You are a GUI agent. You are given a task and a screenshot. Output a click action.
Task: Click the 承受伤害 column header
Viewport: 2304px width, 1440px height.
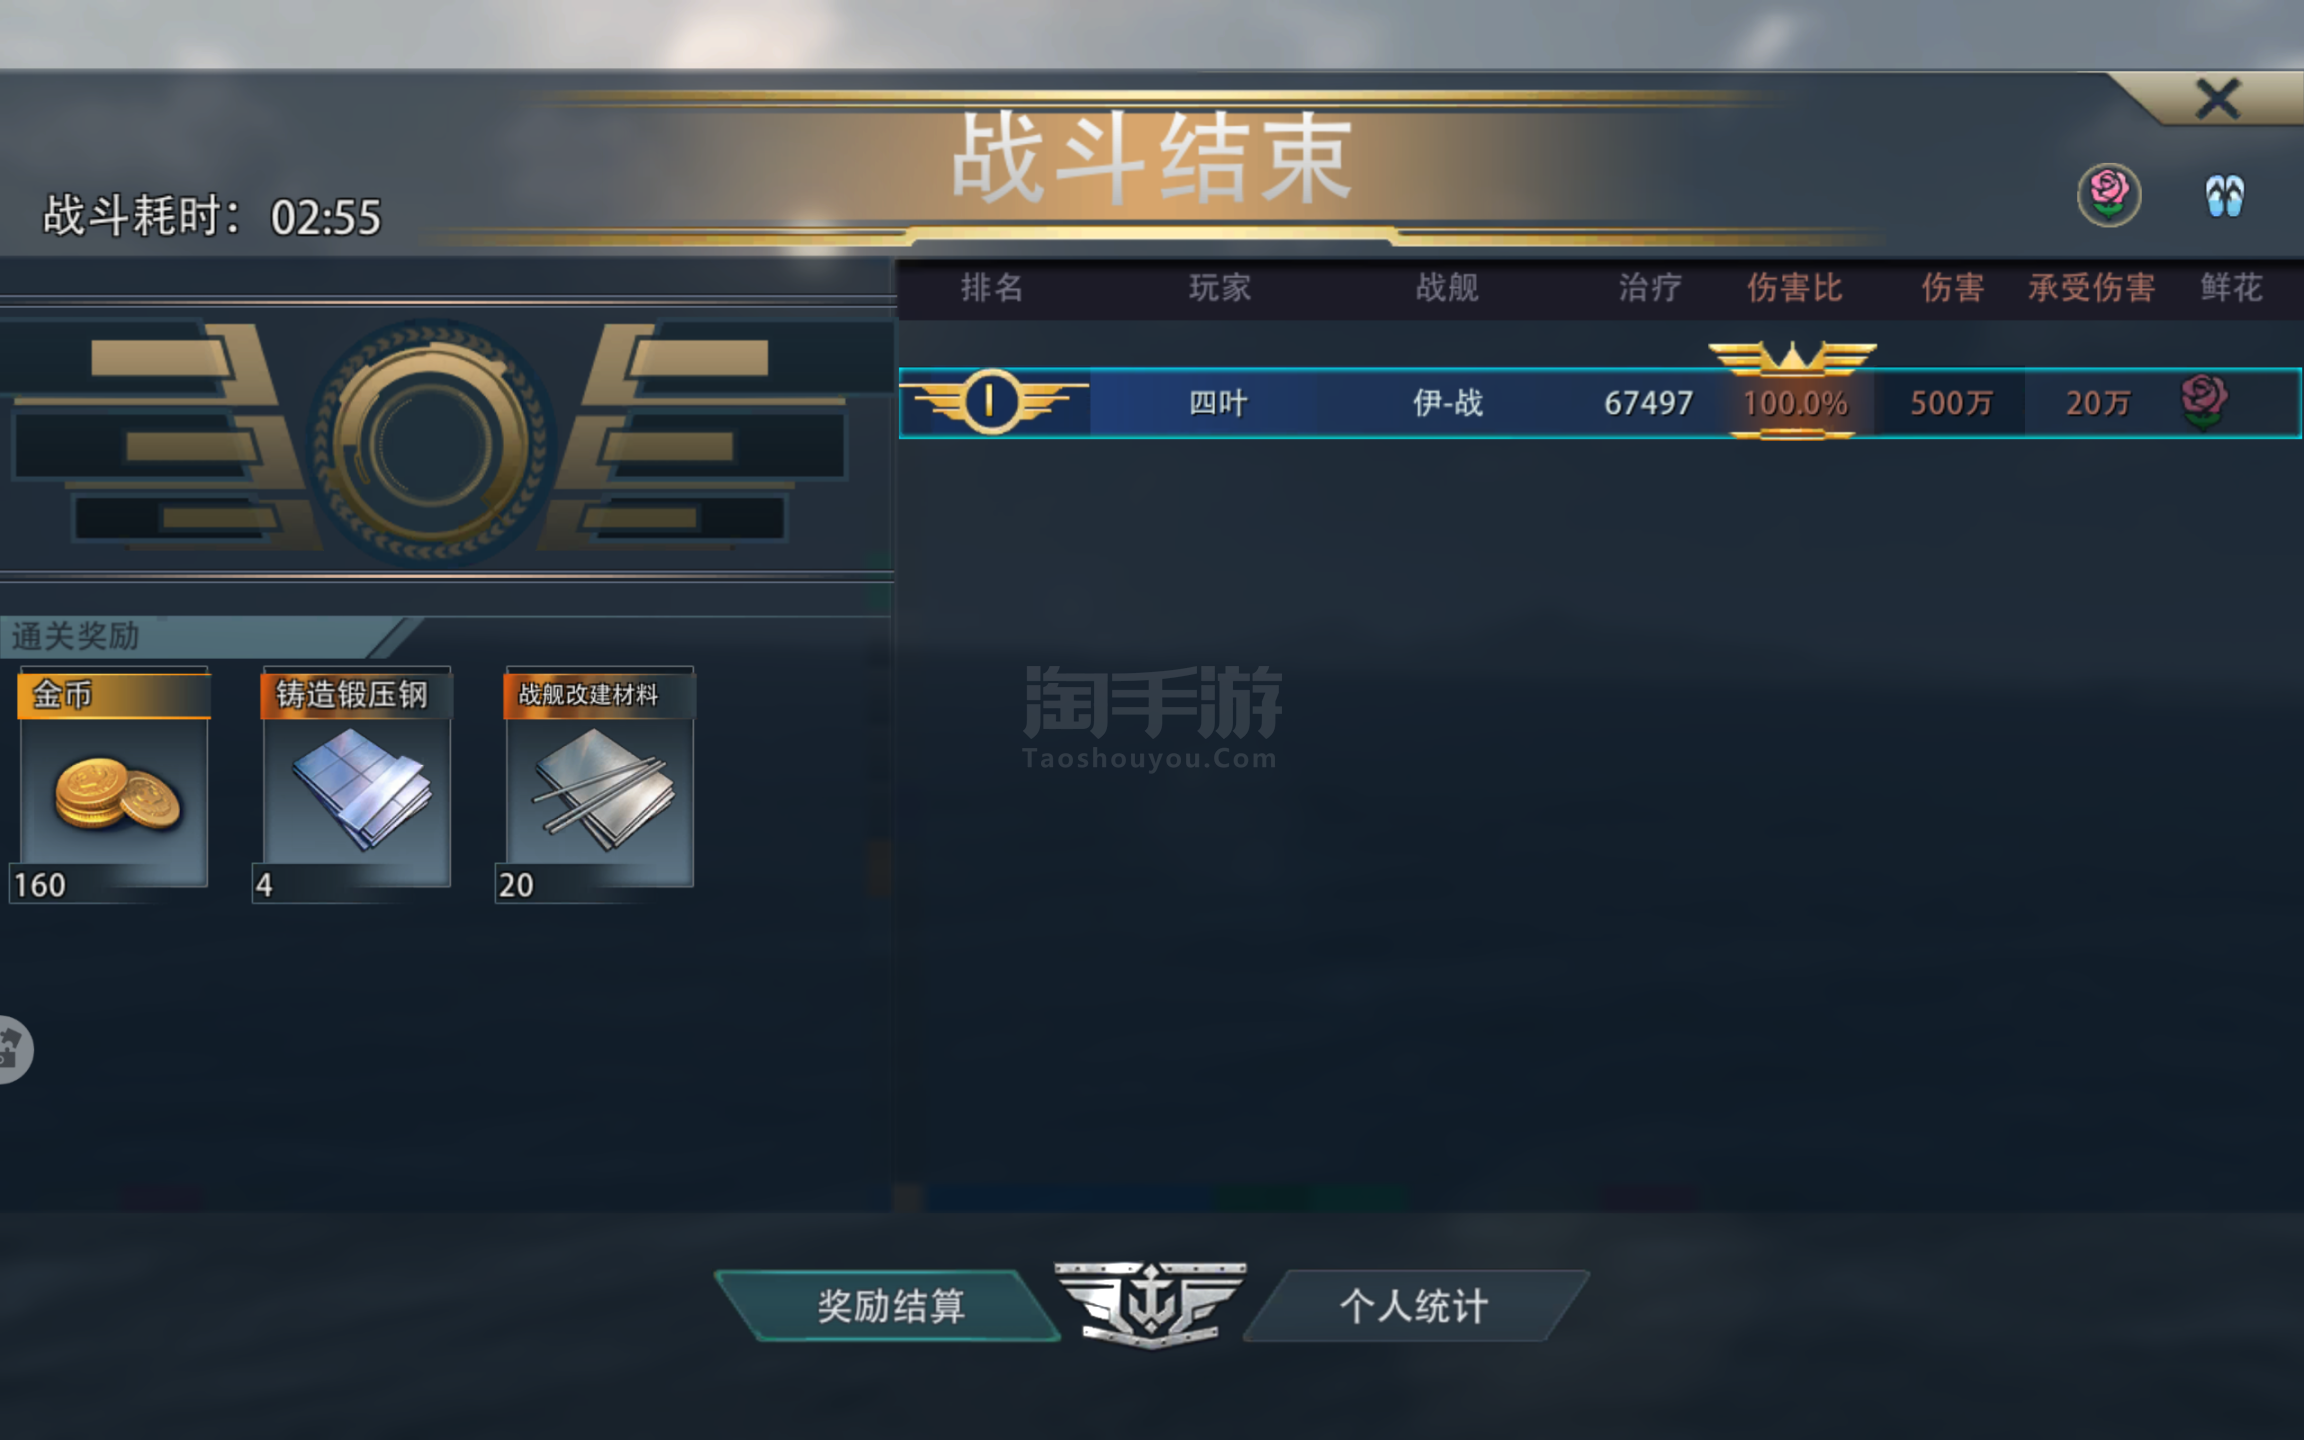click(2091, 288)
